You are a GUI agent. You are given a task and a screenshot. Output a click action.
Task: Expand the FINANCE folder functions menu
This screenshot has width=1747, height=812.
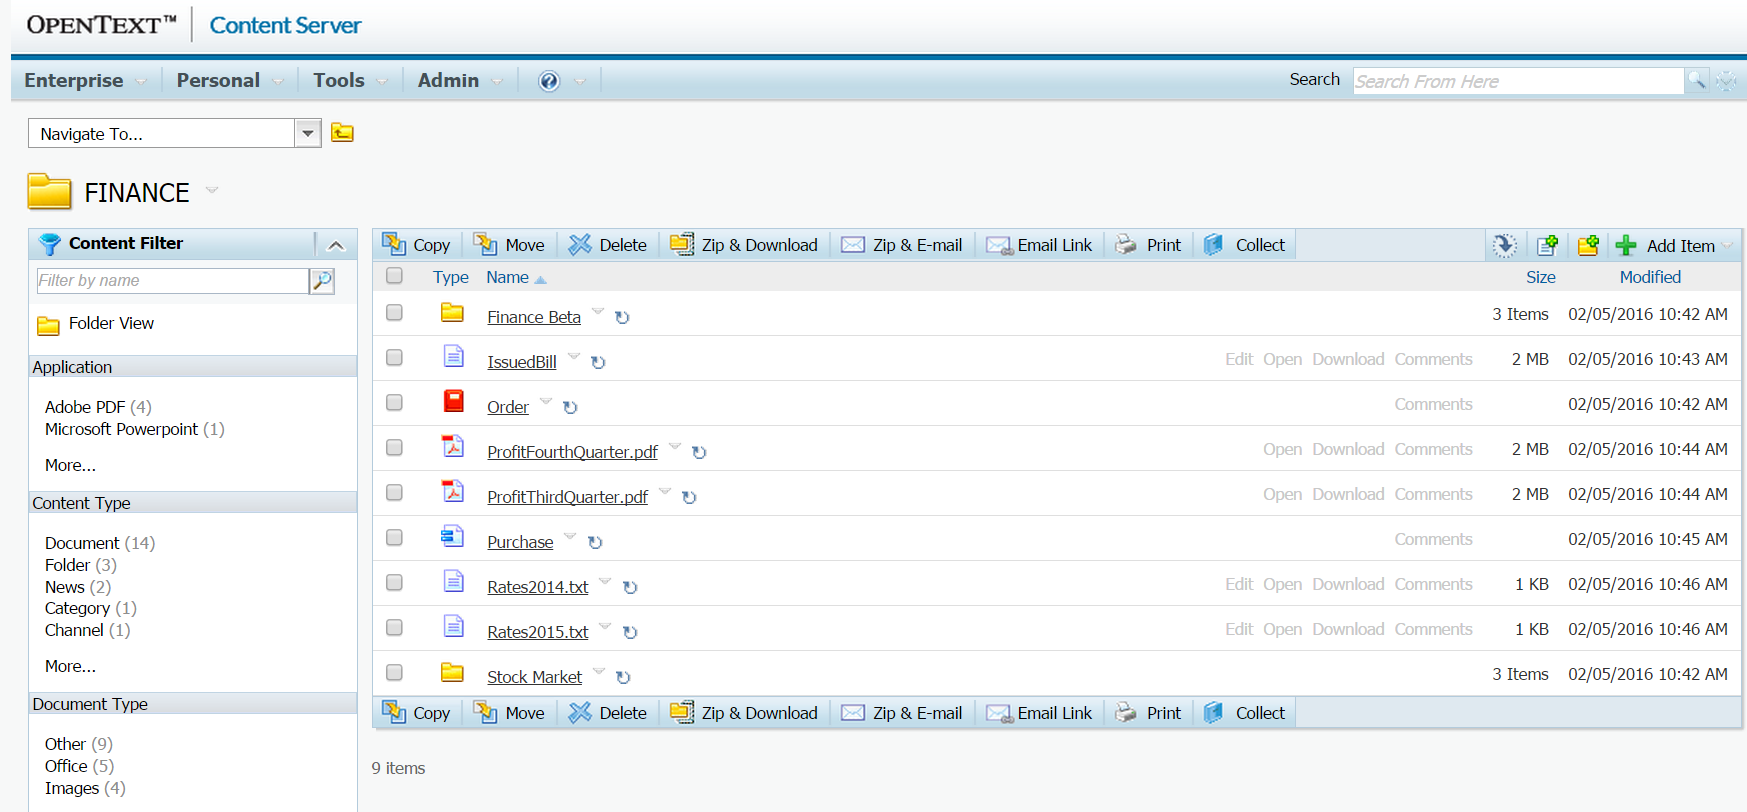pyautogui.click(x=212, y=190)
